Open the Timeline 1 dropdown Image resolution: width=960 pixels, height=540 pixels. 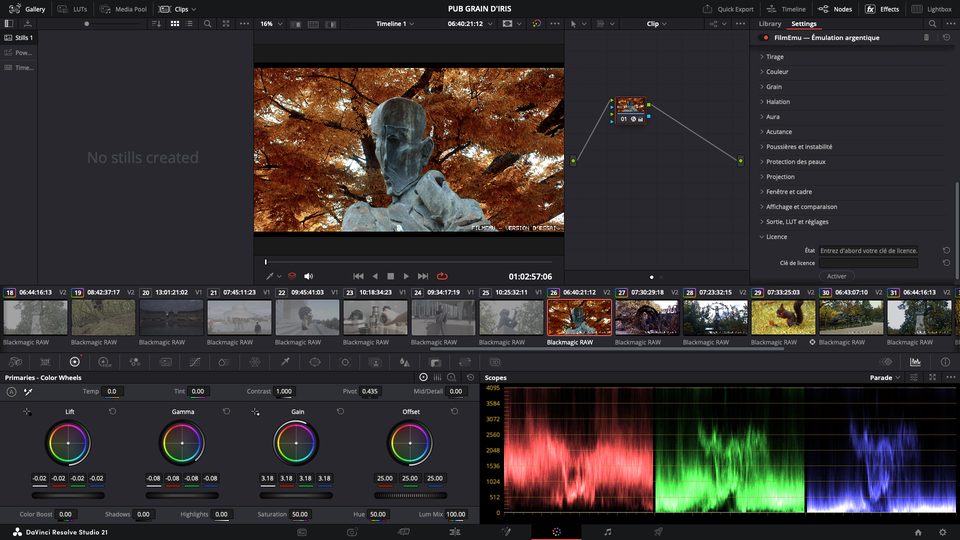pyautogui.click(x=395, y=24)
